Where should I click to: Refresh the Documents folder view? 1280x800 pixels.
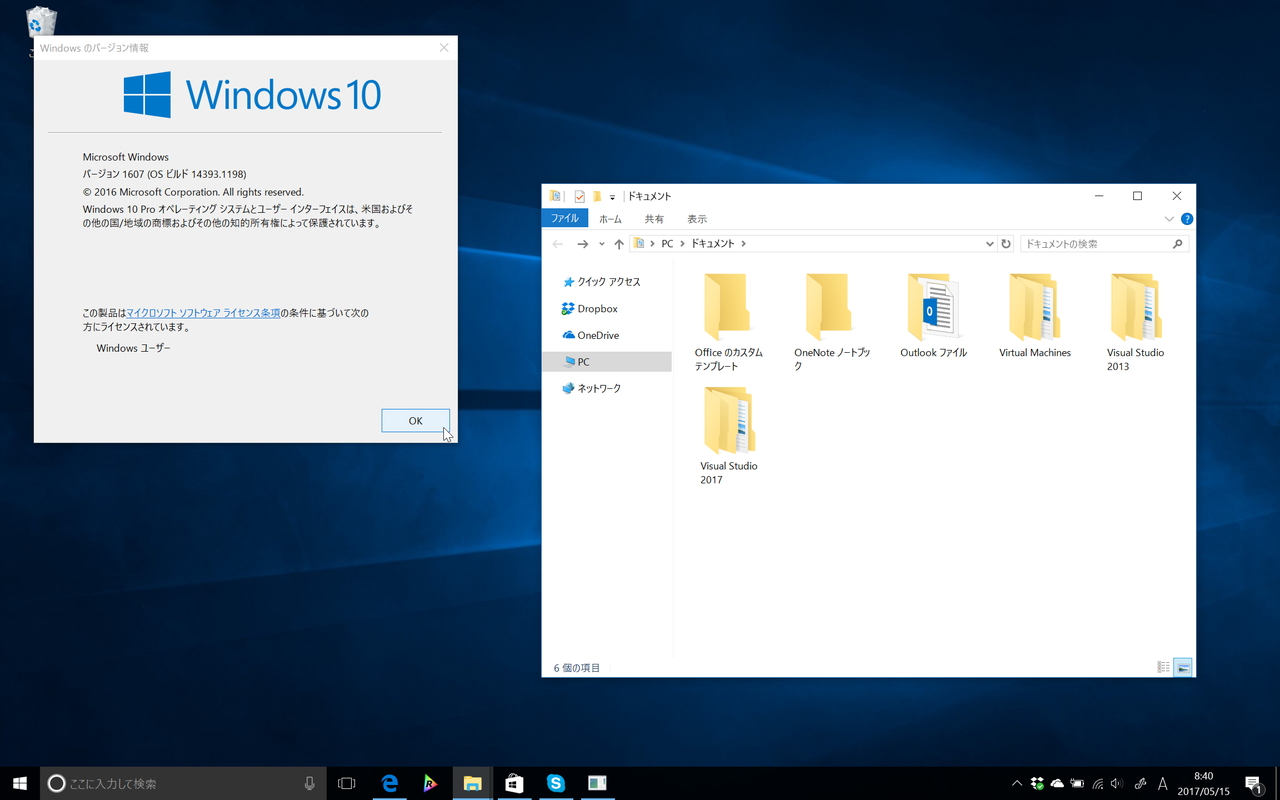click(x=1005, y=243)
